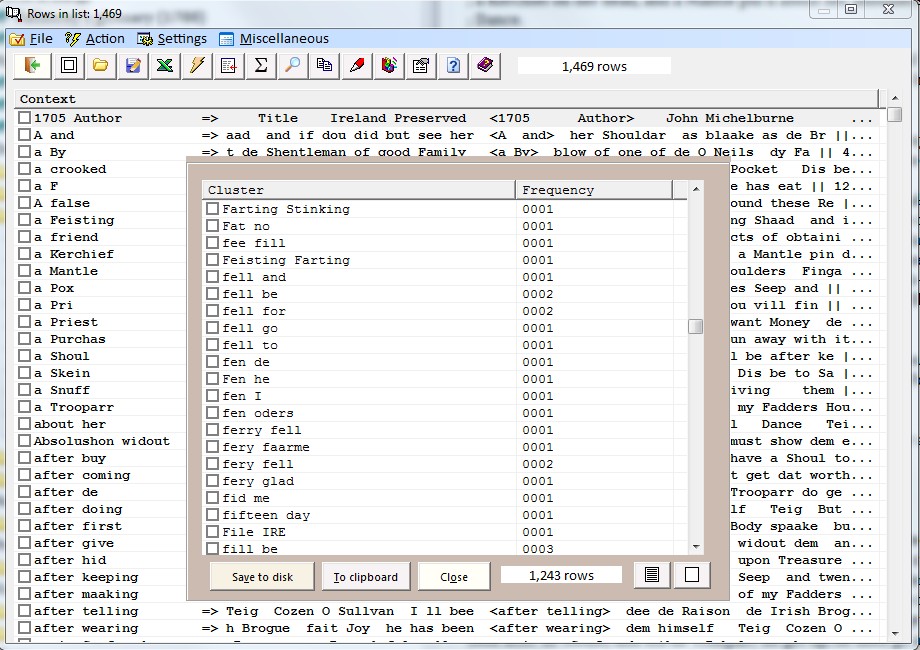Image resolution: width=920 pixels, height=650 pixels.
Task: Select the 'a Priest' row checkbox
Action: tap(25, 322)
